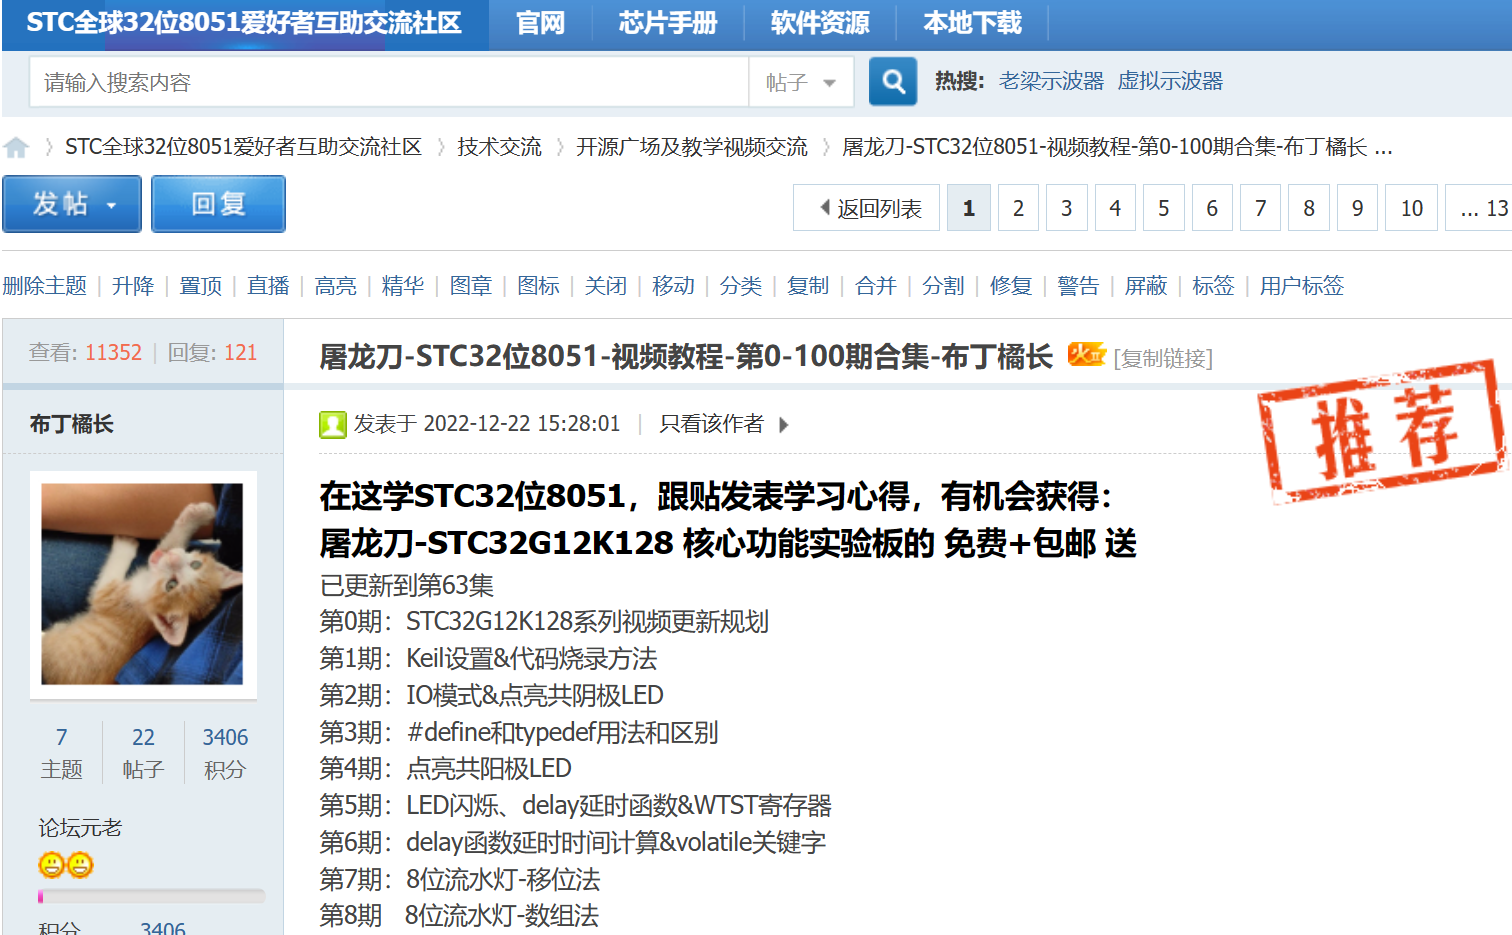1512x935 pixels.
Task: Go to page 3
Action: coord(1067,208)
